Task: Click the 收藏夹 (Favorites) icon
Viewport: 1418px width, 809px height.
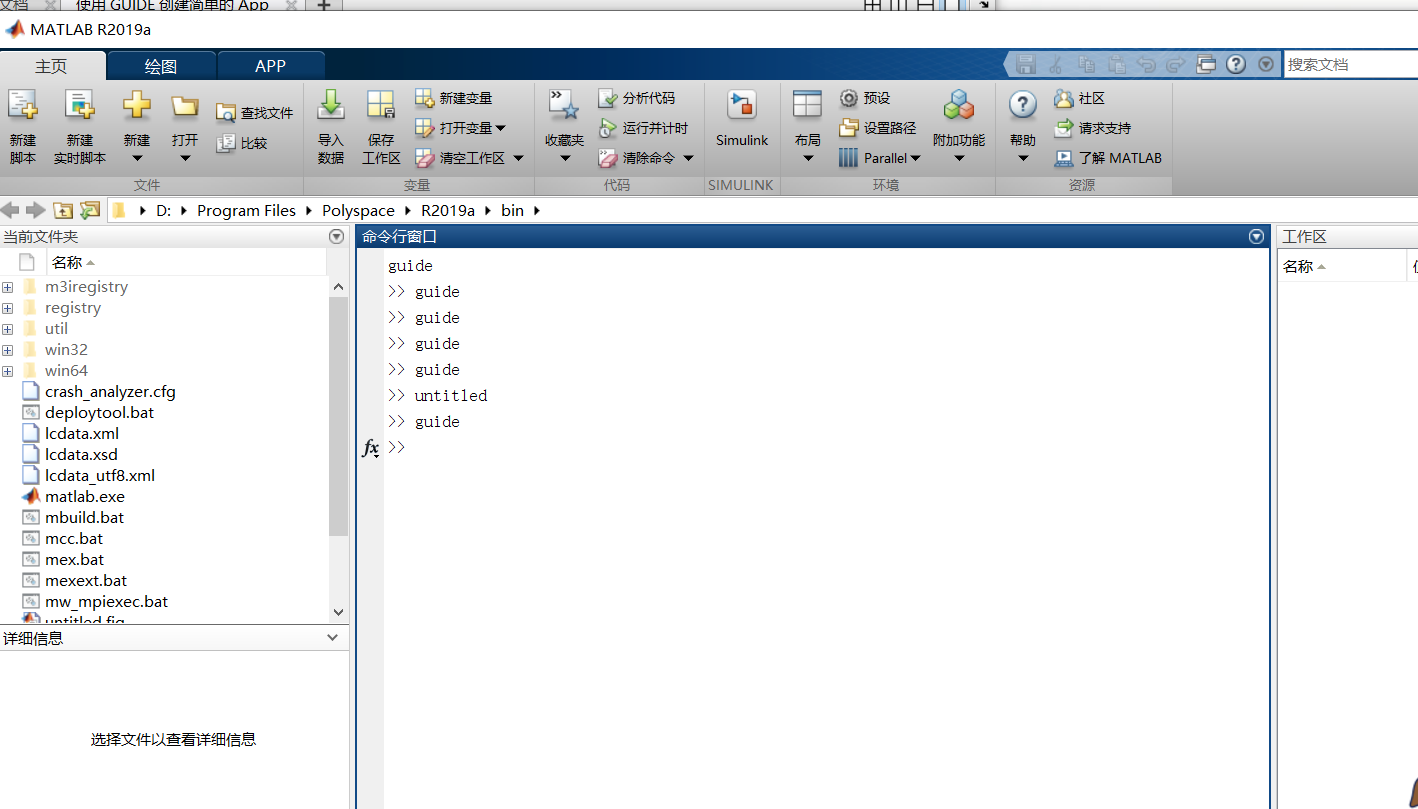Action: click(x=564, y=105)
